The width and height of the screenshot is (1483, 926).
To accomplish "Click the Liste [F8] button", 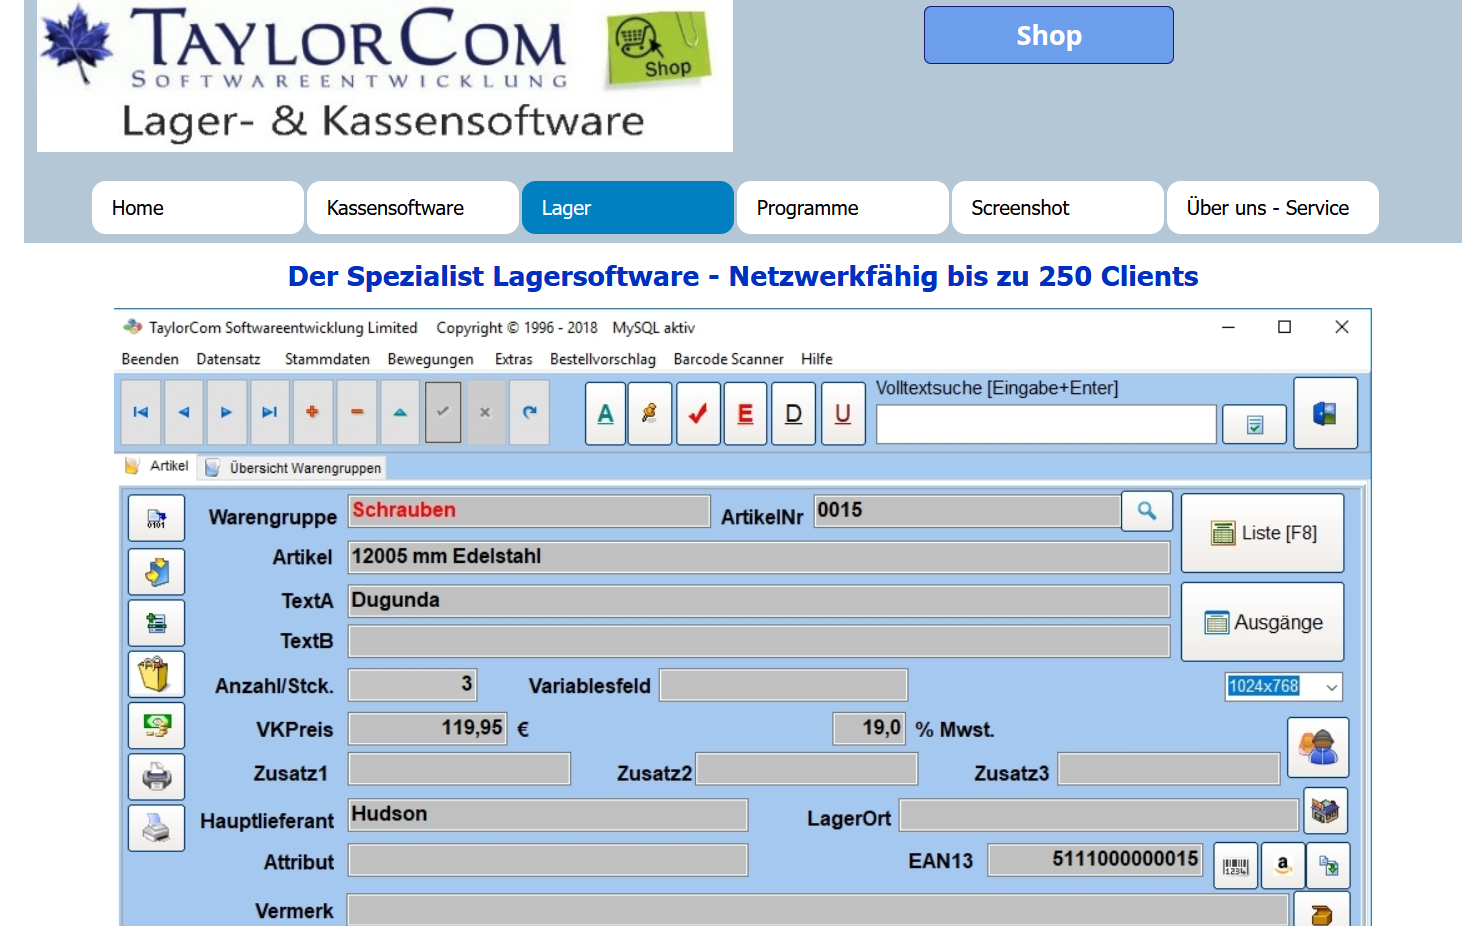I will coord(1262,534).
